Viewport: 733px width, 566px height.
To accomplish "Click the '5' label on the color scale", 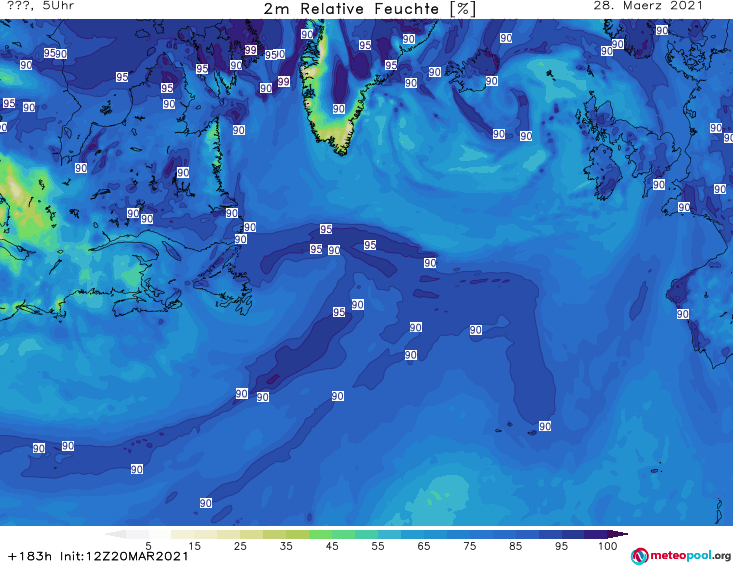I will click(148, 546).
